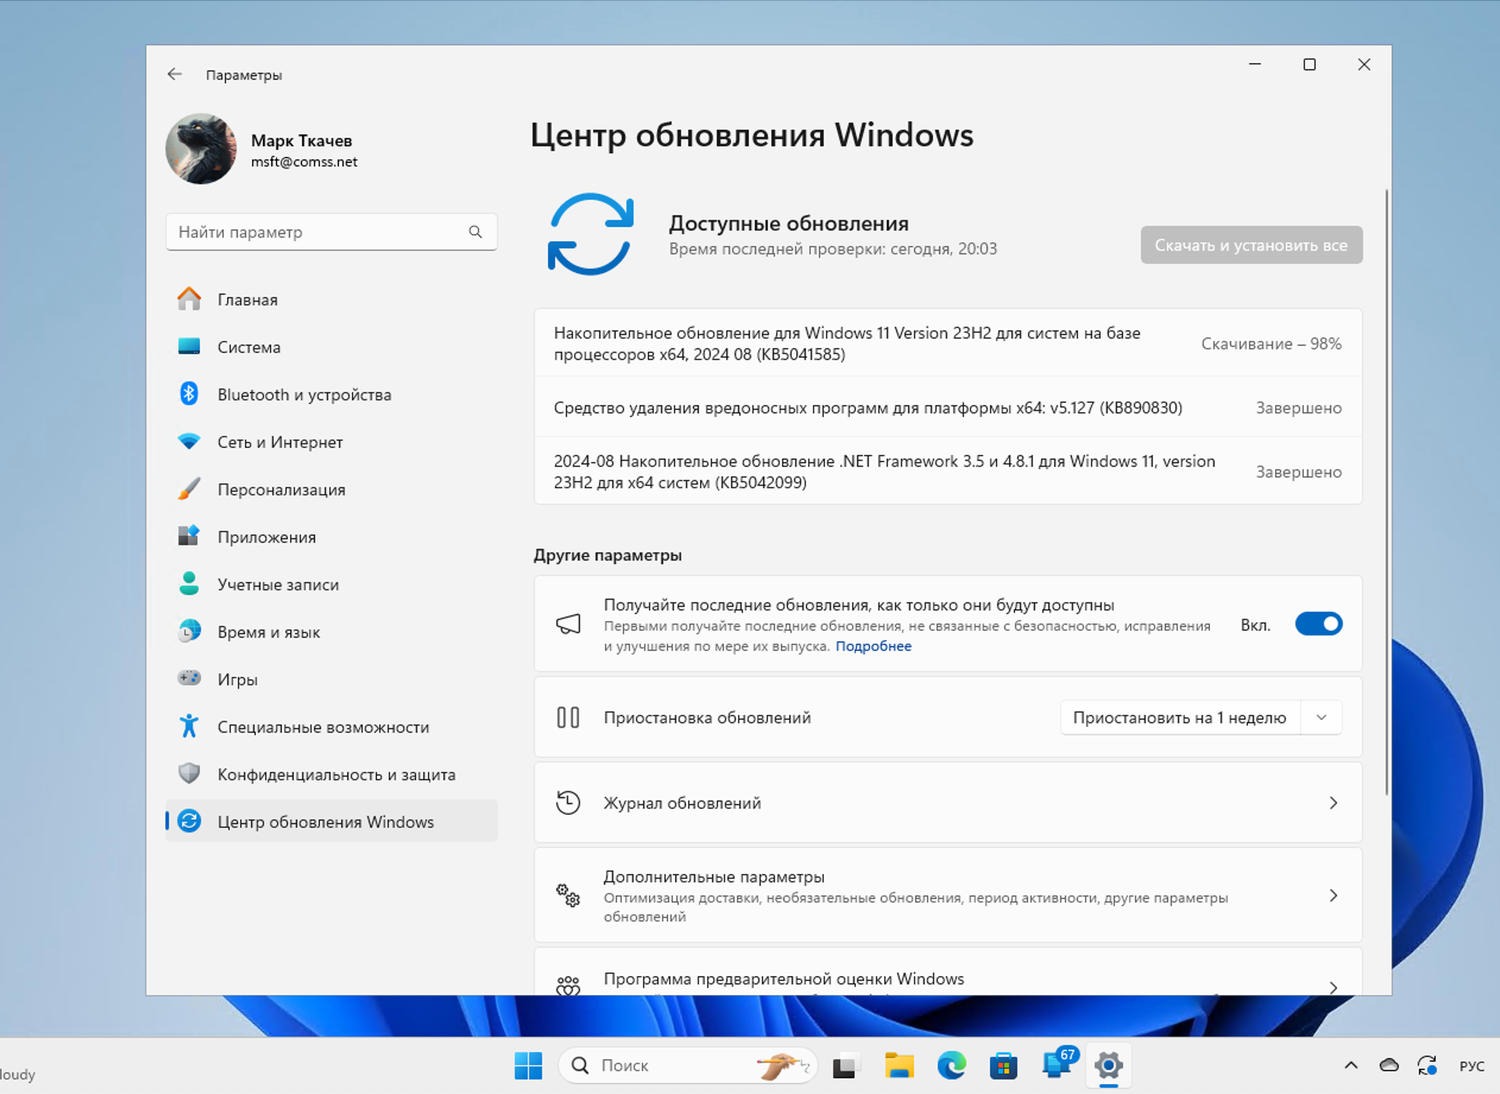Click the Центр обновления Windows sidebar icon
Viewport: 1500px width, 1094px height.
point(189,821)
